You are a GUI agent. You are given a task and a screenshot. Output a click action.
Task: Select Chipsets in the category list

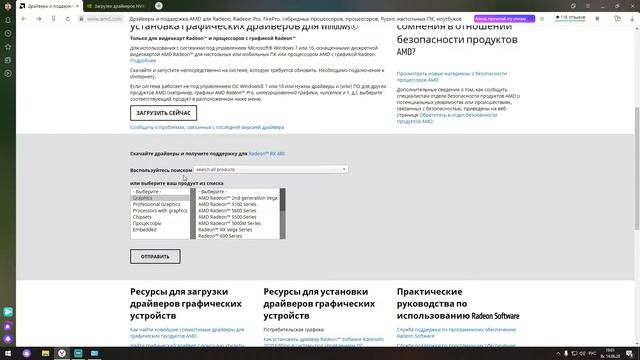160,217
